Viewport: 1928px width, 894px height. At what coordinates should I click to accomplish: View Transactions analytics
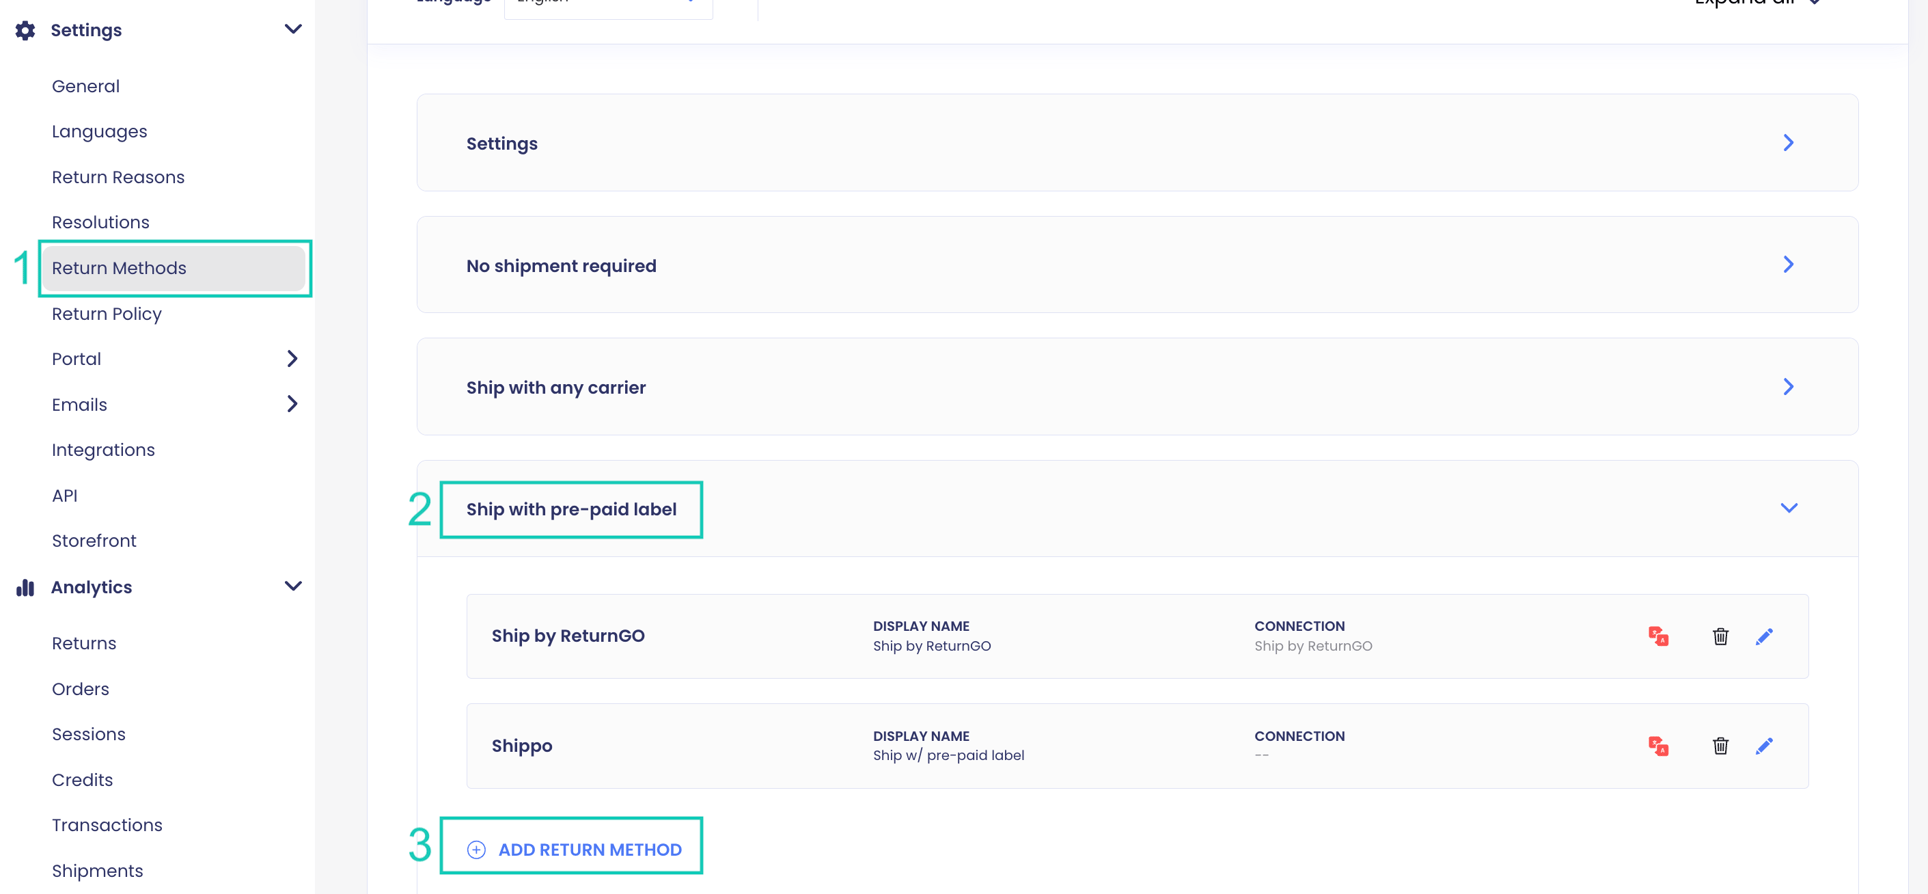107,825
